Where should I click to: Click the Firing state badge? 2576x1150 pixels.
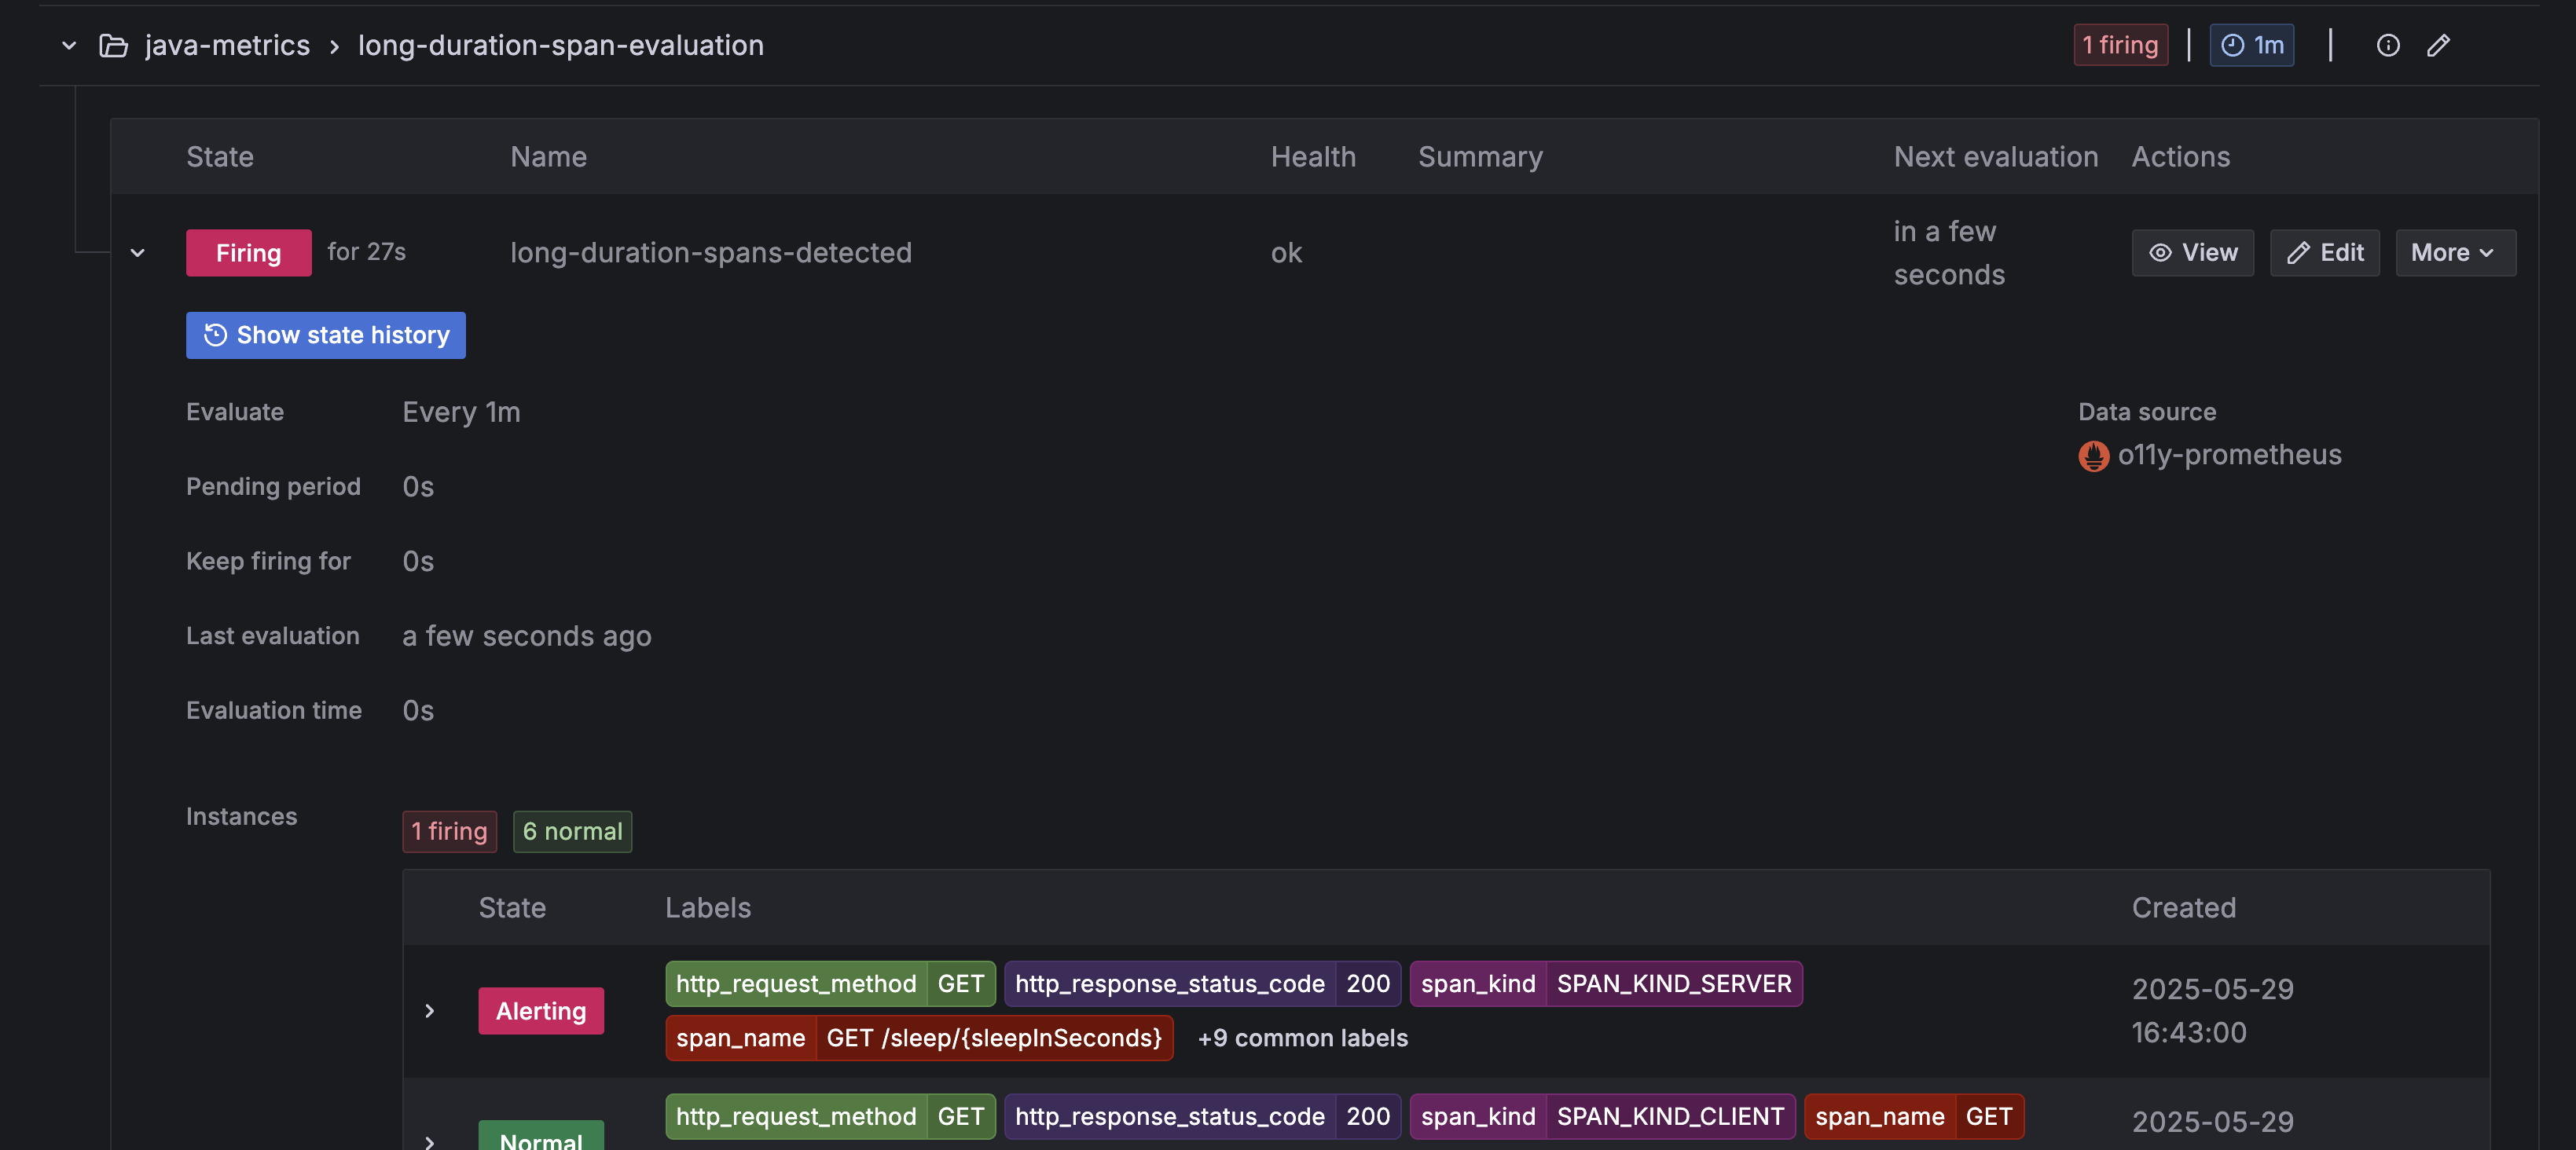248,253
